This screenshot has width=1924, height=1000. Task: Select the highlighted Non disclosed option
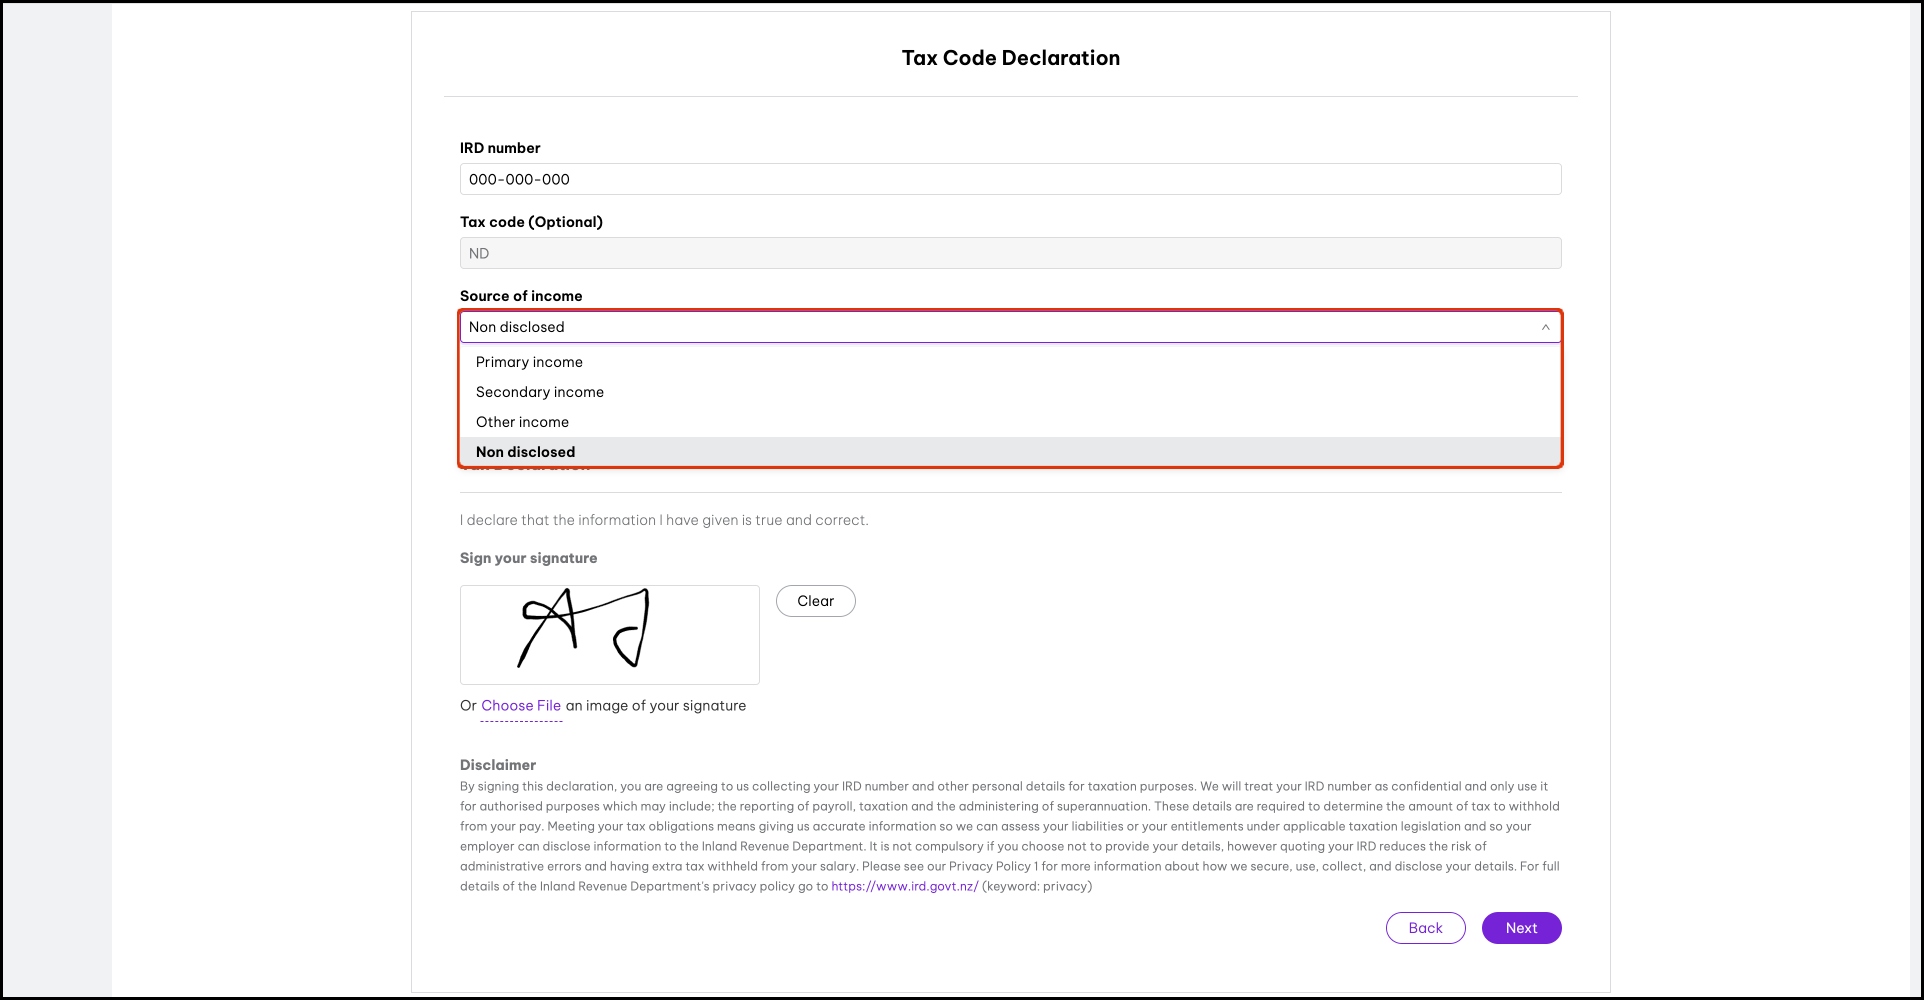526,452
